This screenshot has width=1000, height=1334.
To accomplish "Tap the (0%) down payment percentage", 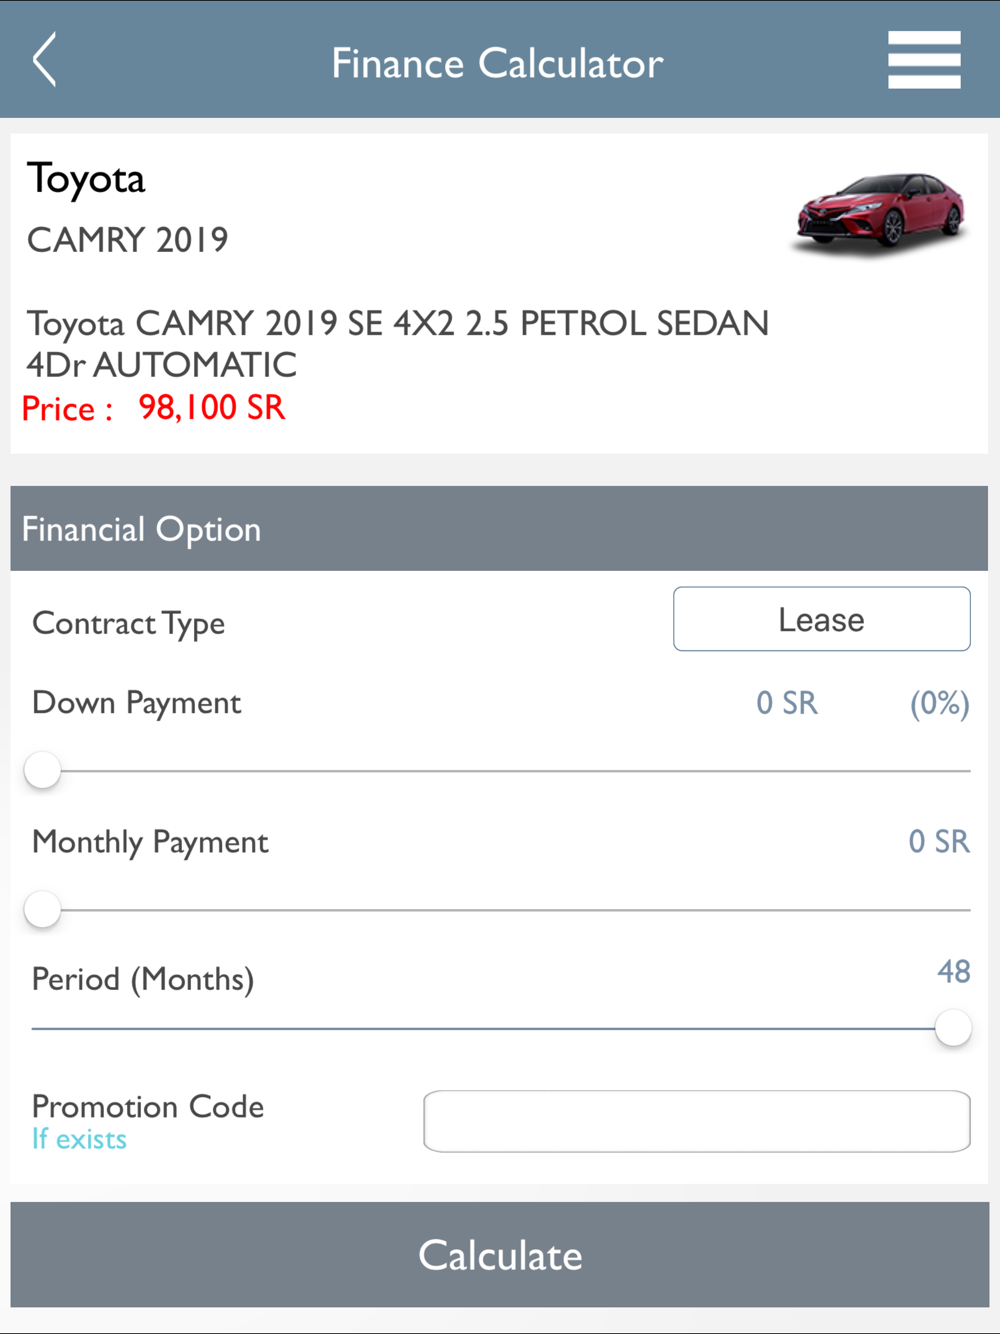I will click(939, 703).
